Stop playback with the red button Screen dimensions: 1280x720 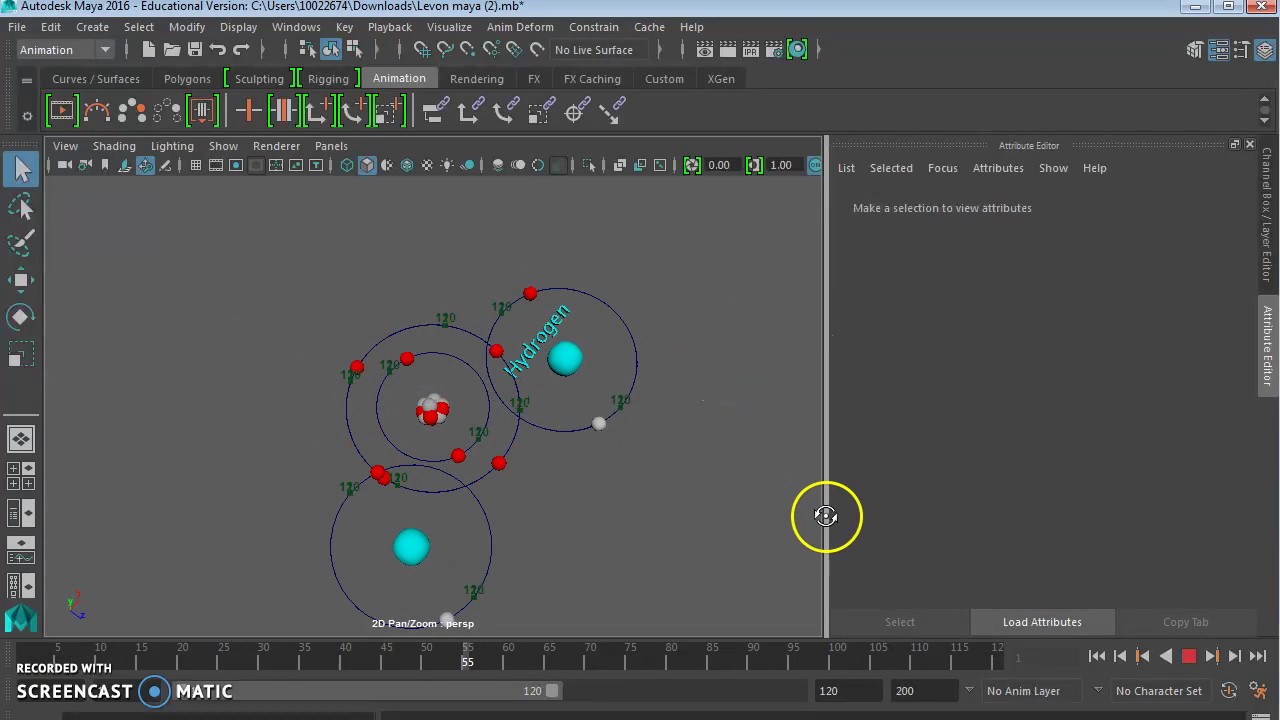1189,656
